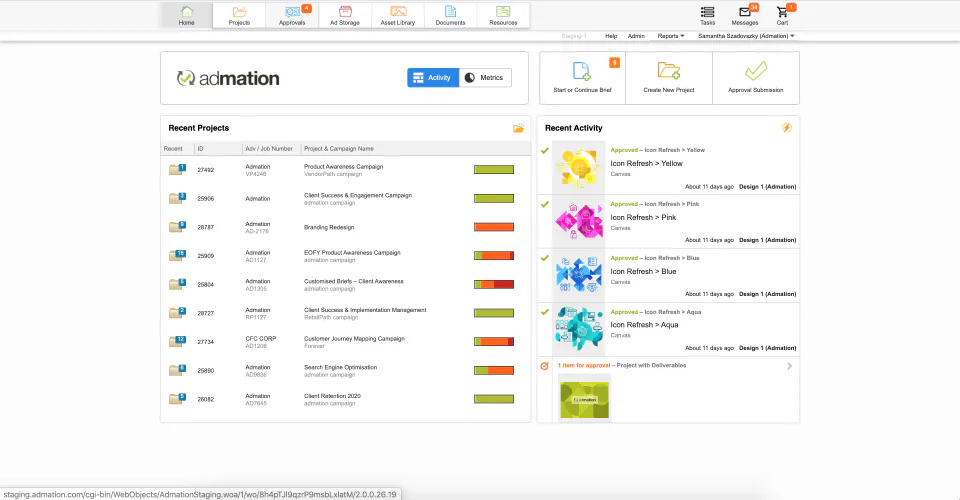The height and width of the screenshot is (500, 960).
Task: Open folder icon for project 26082
Action: (x=177, y=399)
